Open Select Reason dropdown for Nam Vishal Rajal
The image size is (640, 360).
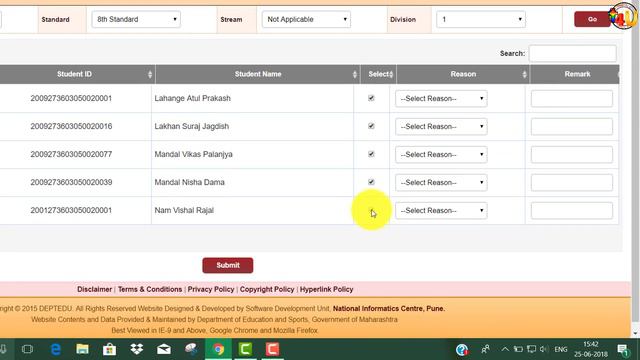point(441,211)
